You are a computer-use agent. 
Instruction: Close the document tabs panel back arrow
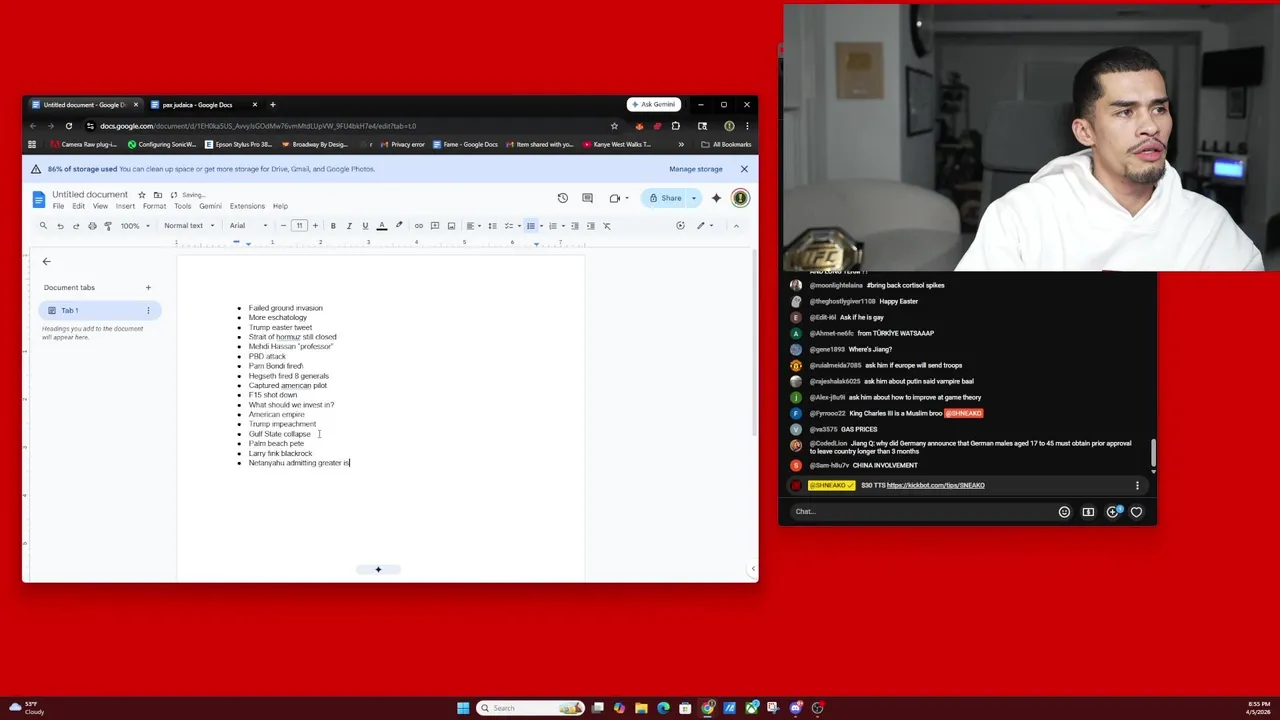(46, 261)
